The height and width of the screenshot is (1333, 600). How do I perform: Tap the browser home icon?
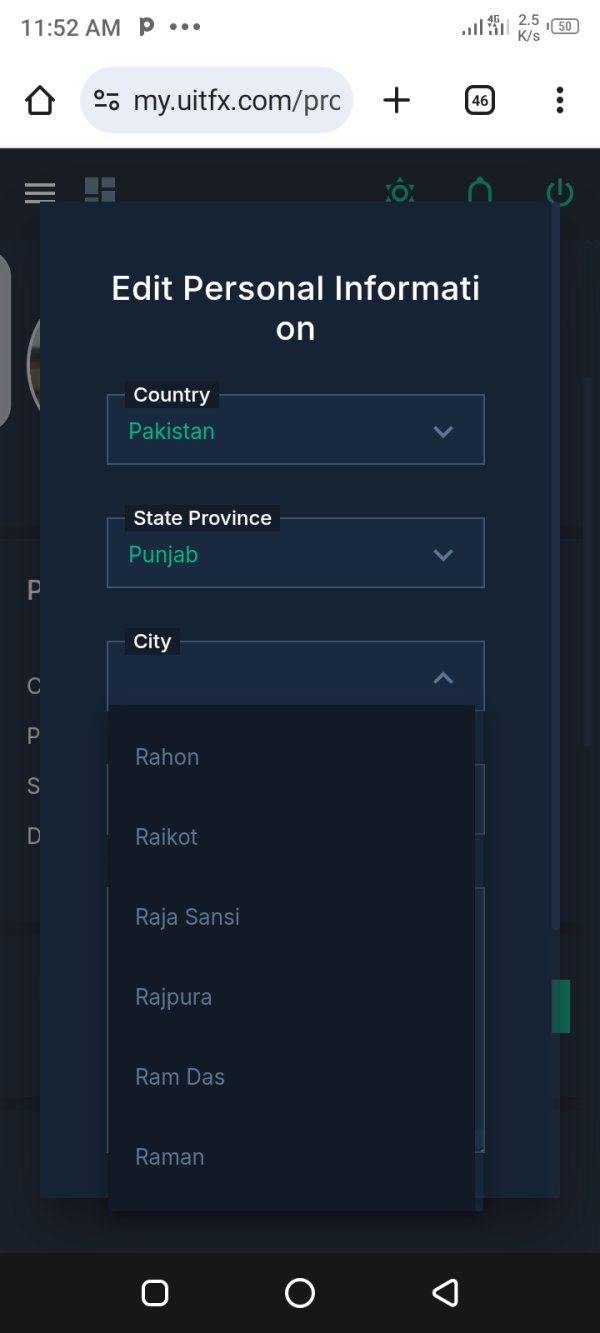point(40,100)
